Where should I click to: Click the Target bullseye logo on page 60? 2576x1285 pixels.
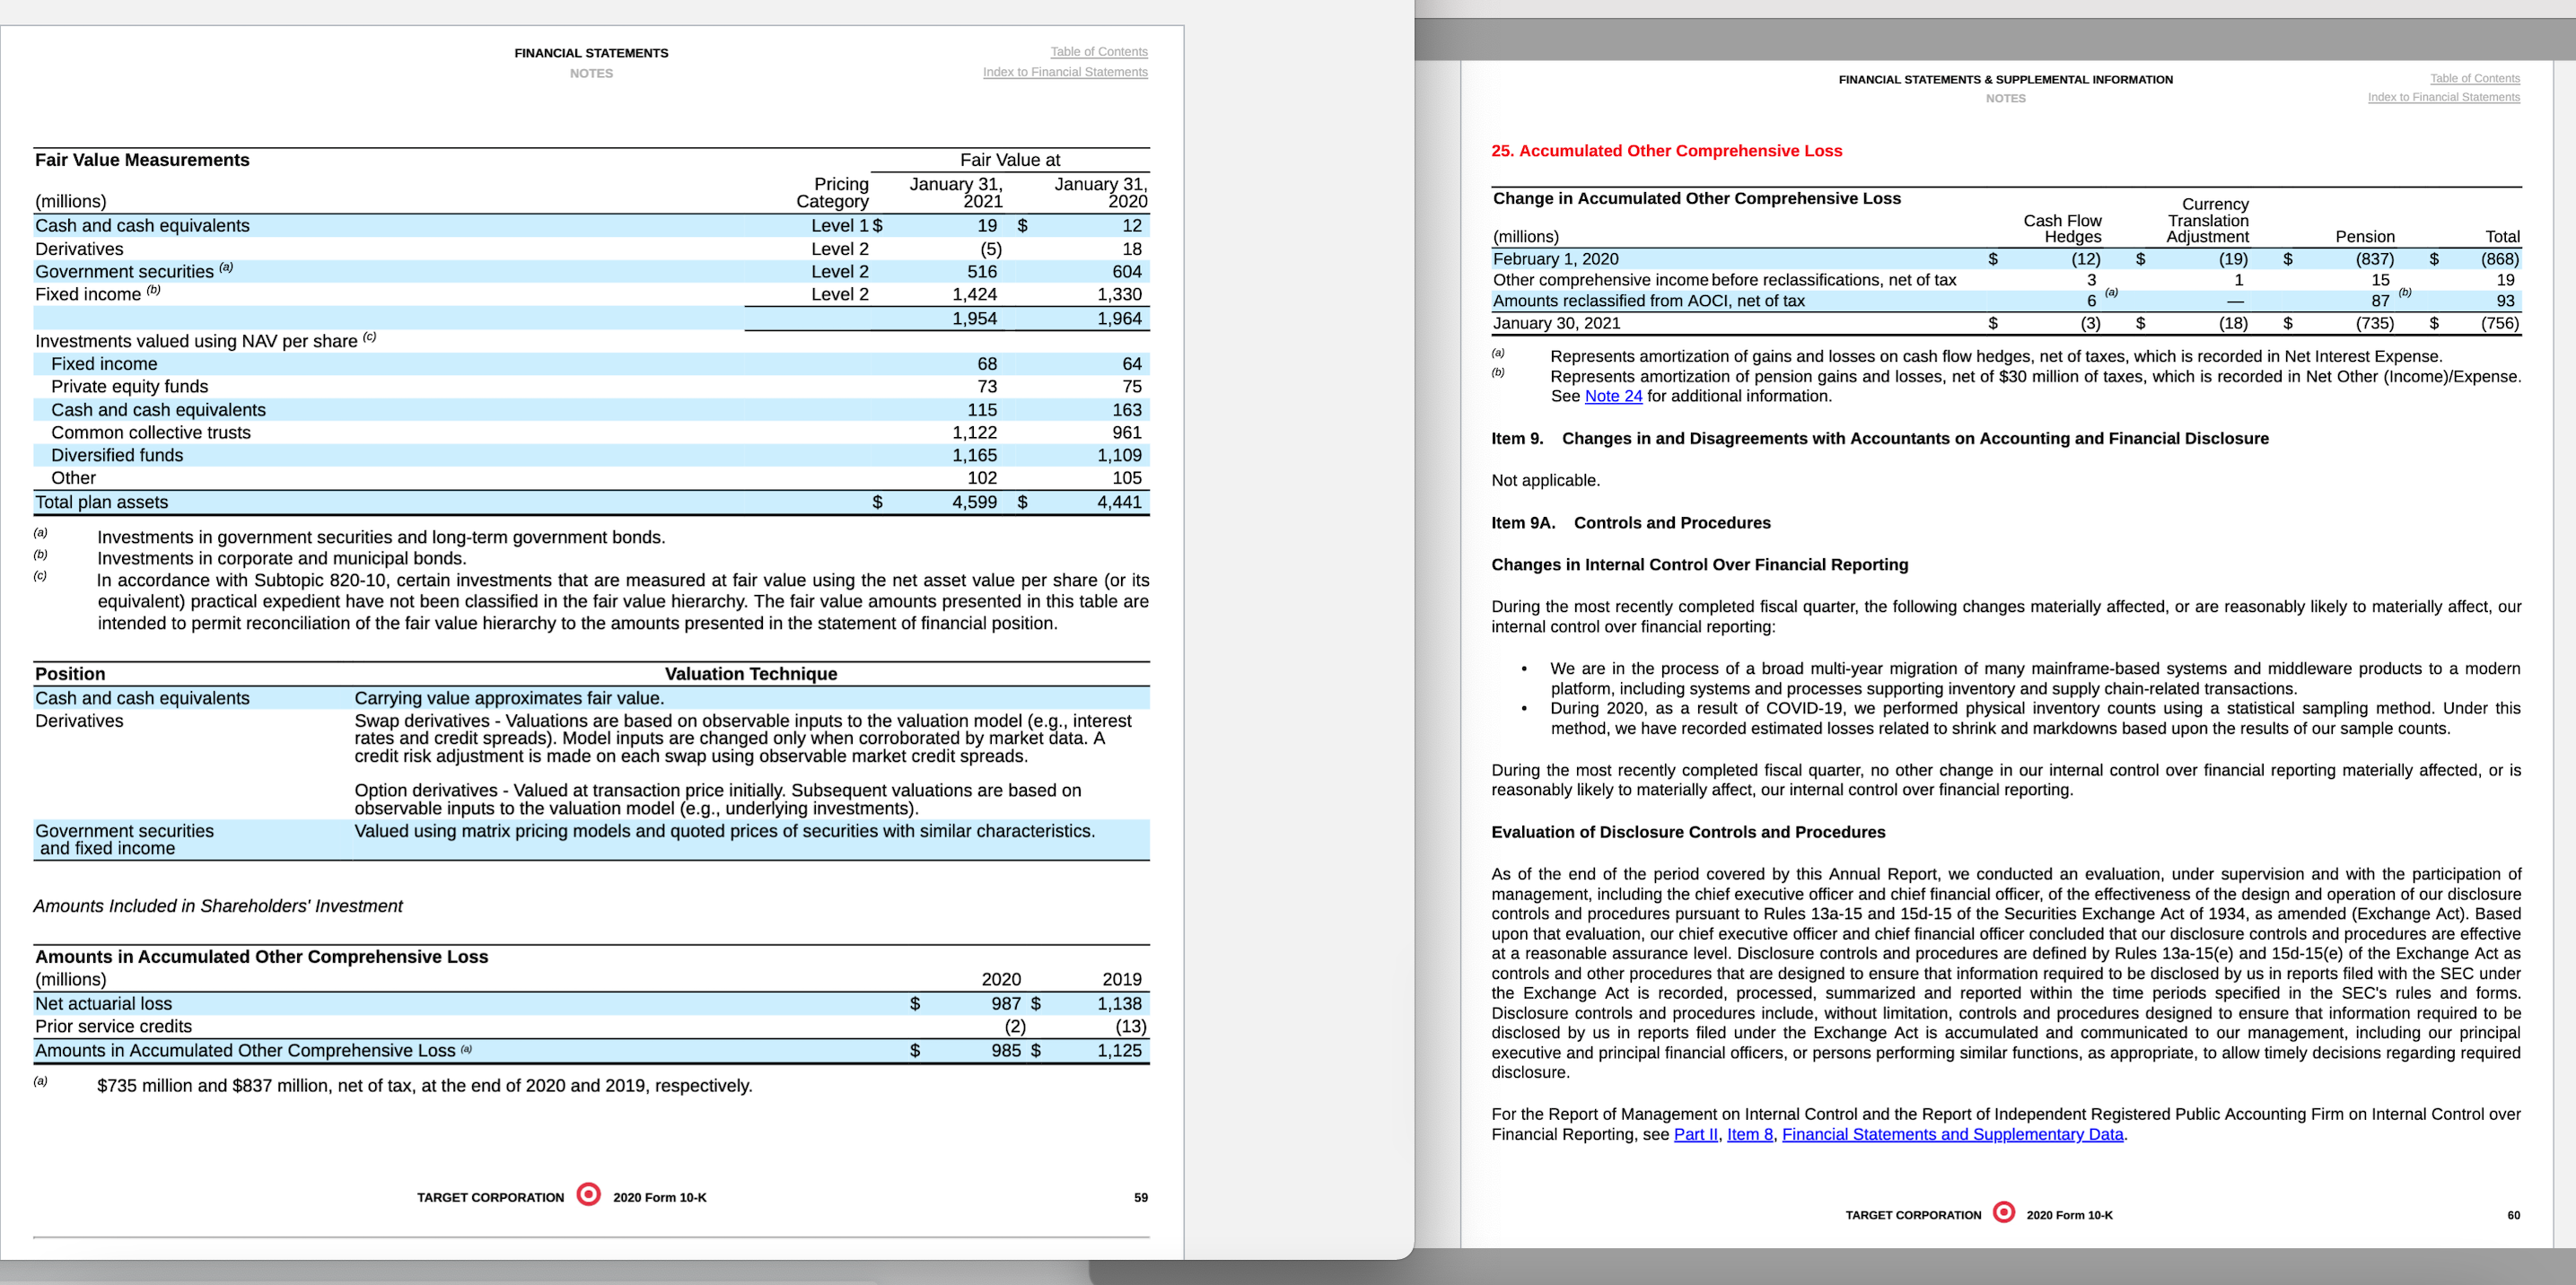2003,1214
